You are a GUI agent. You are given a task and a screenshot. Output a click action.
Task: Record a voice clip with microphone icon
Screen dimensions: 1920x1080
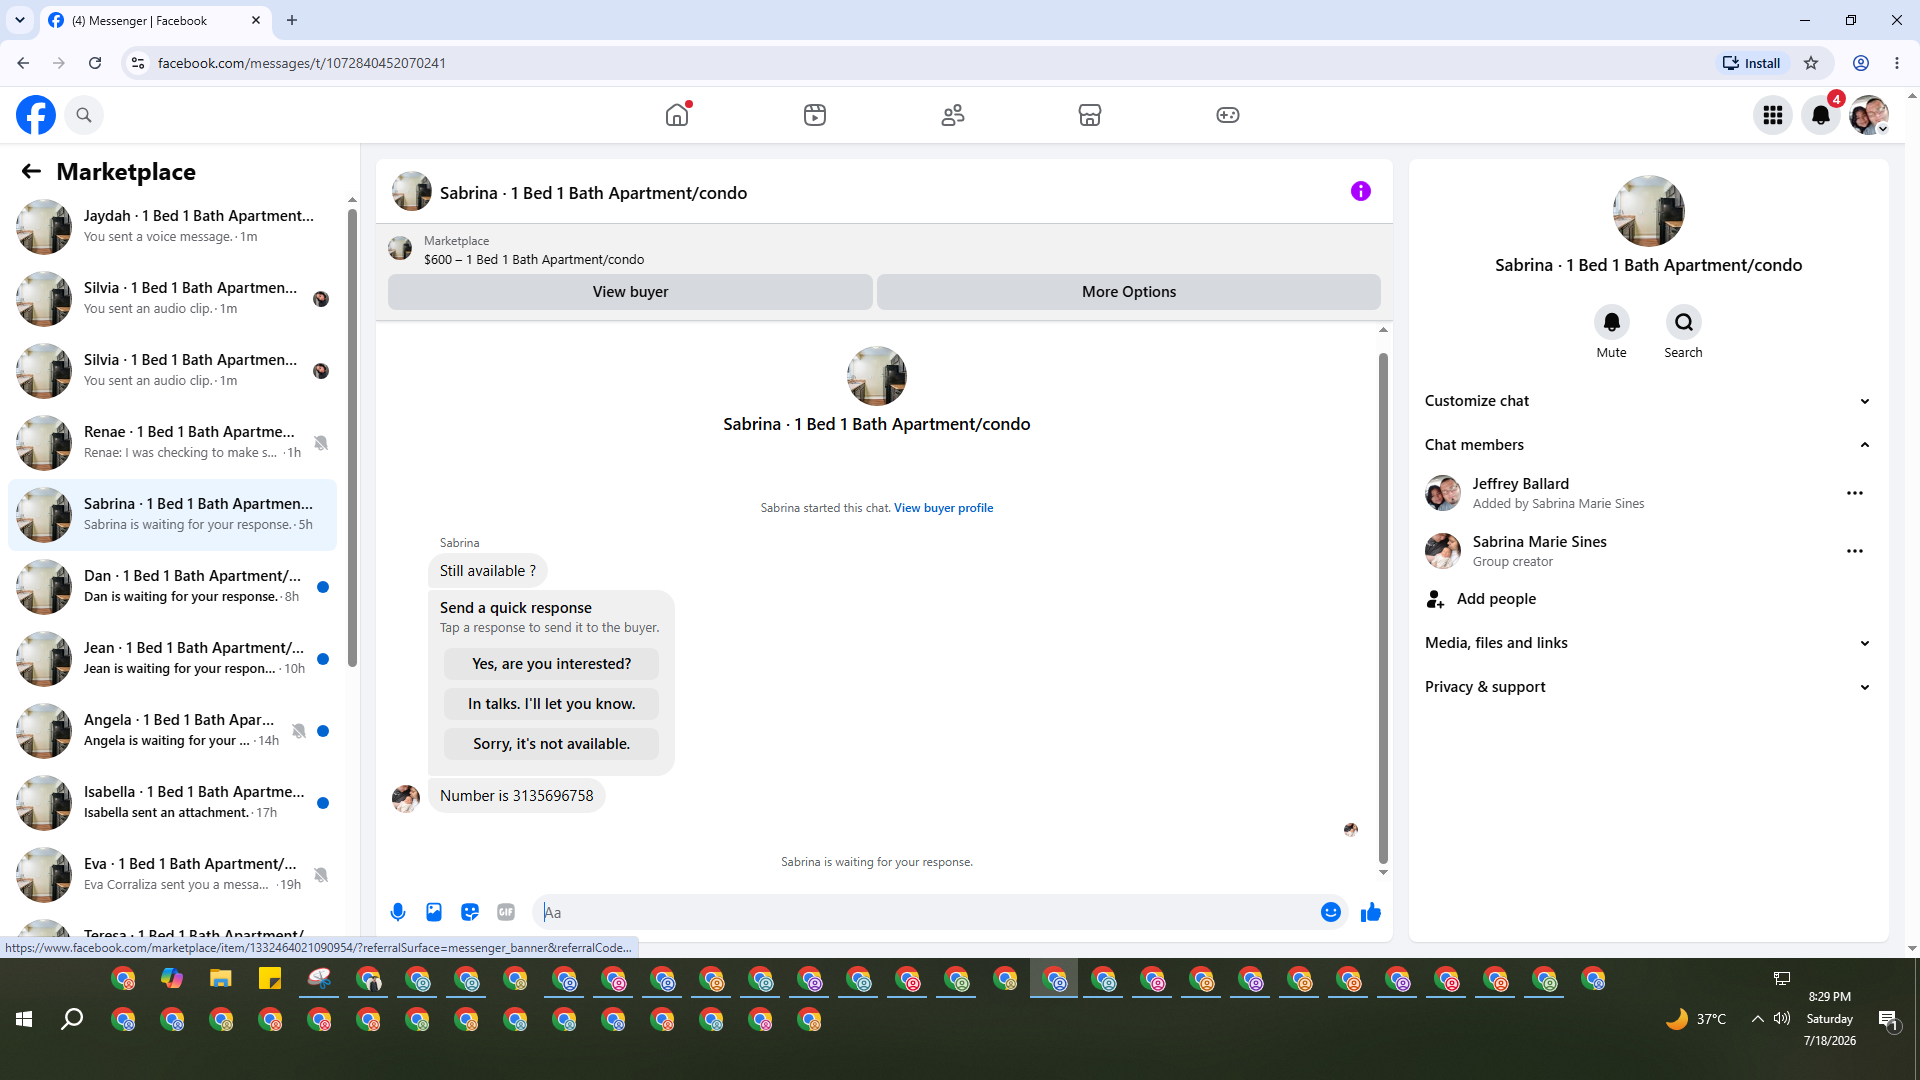pos(398,912)
